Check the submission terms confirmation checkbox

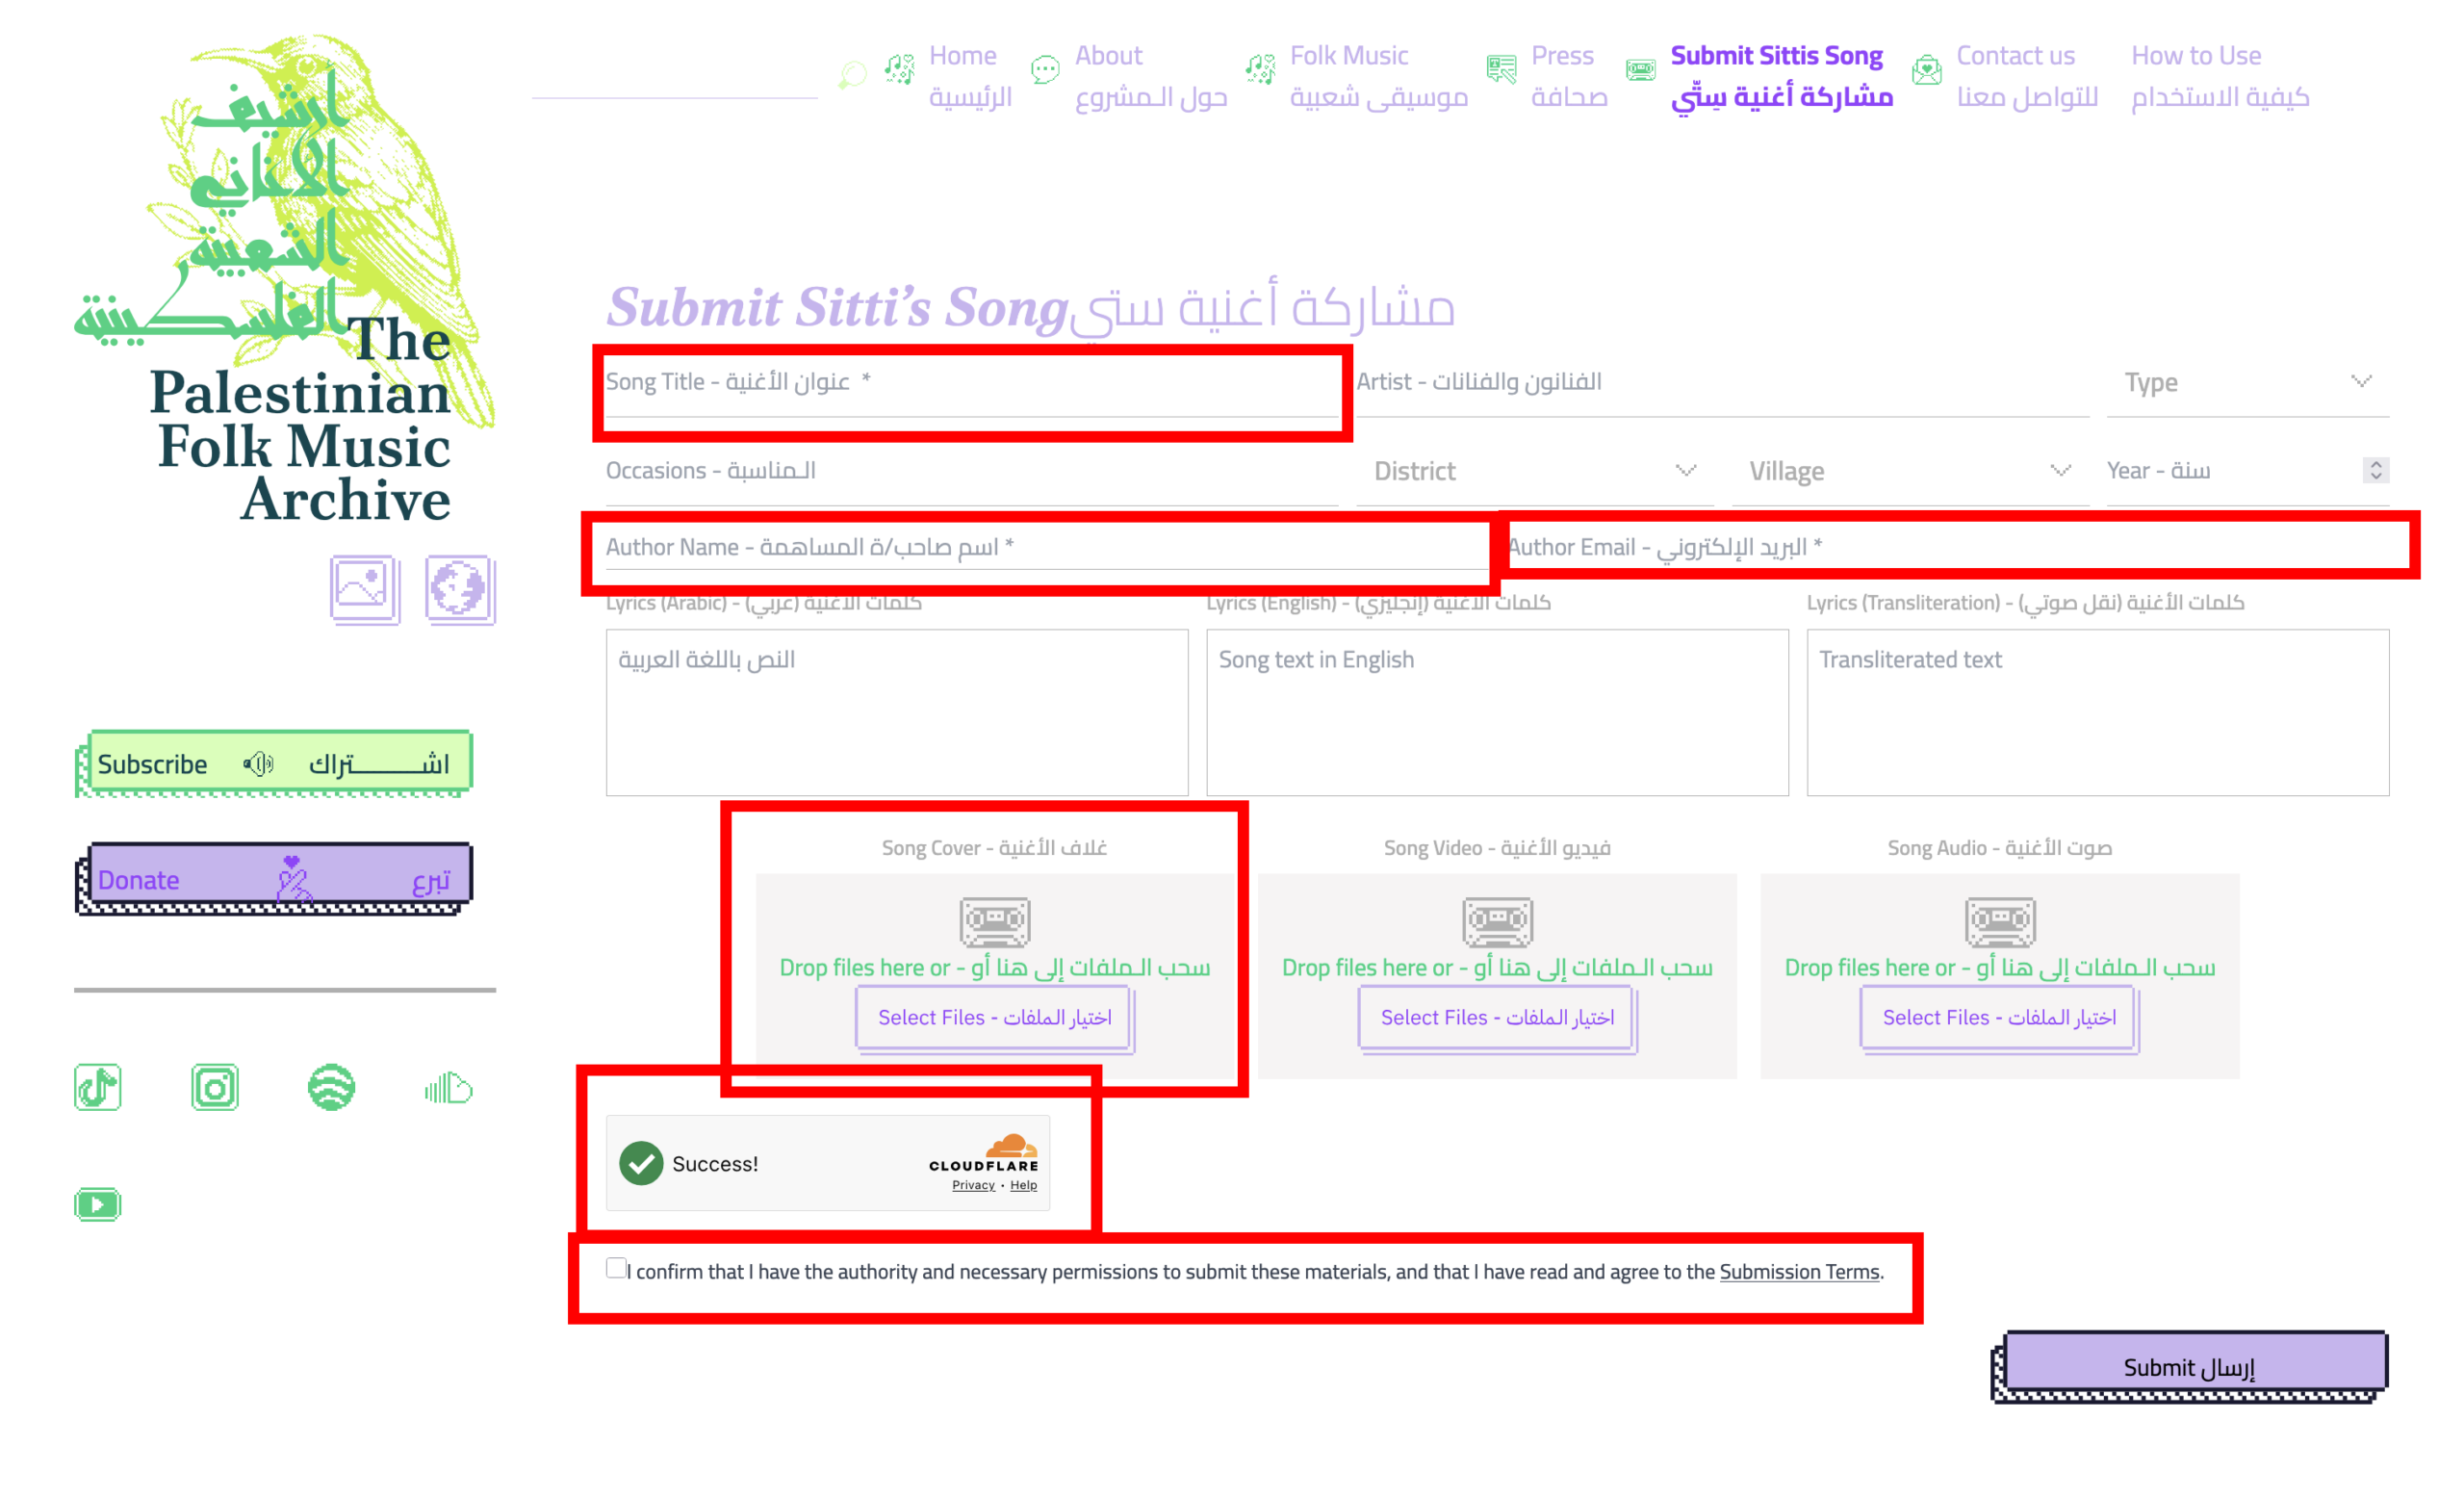(616, 1268)
